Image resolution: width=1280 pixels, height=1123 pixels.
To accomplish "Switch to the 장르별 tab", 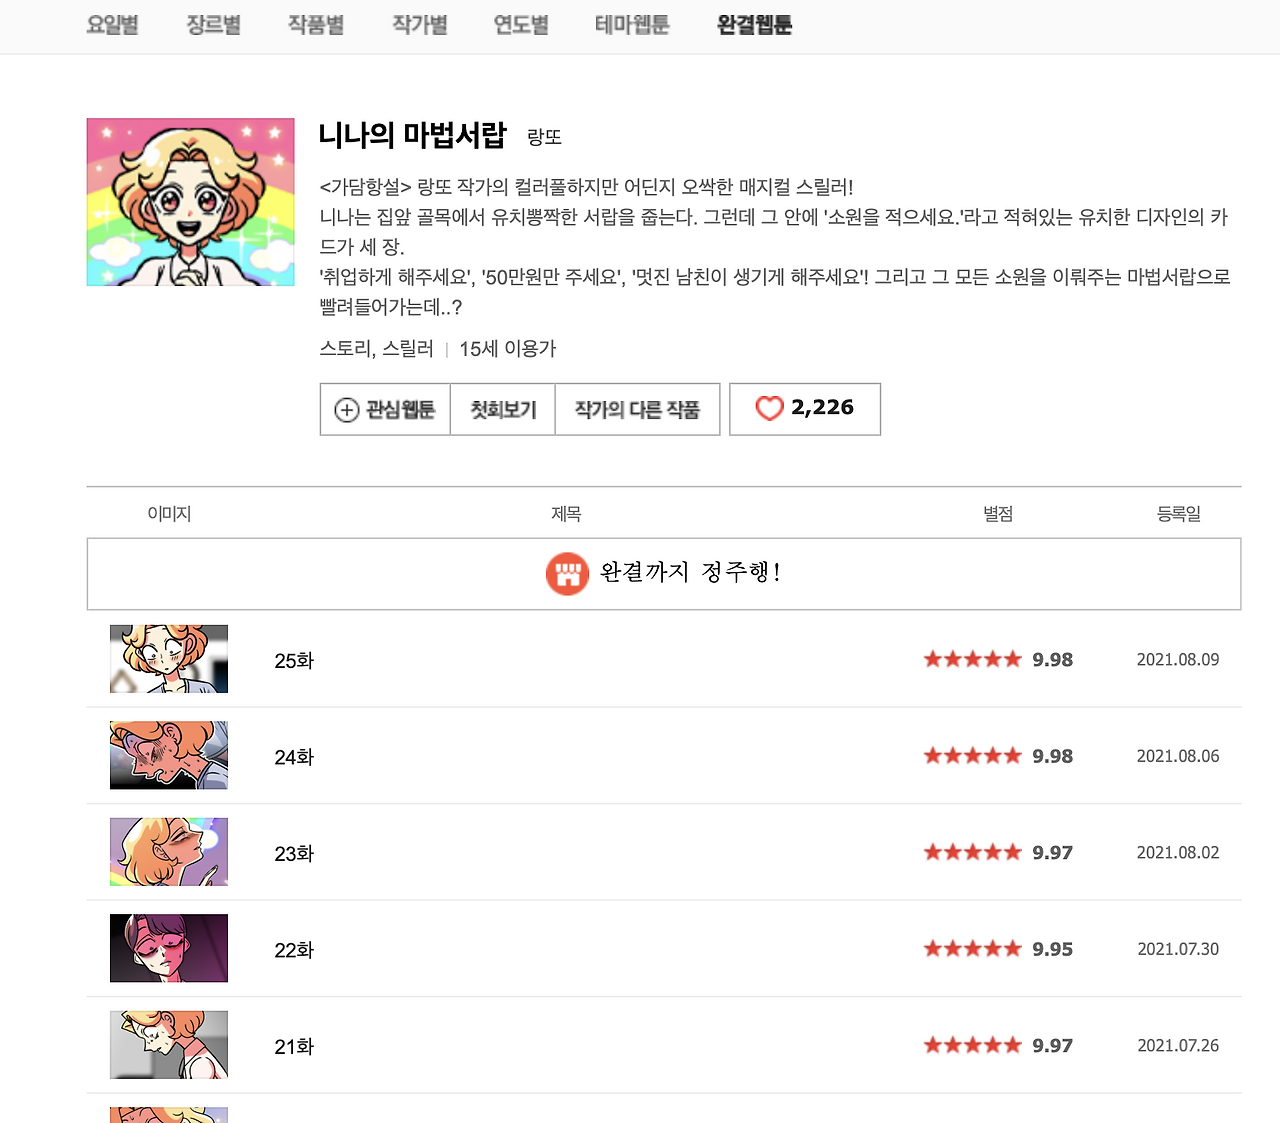I will pos(213,25).
